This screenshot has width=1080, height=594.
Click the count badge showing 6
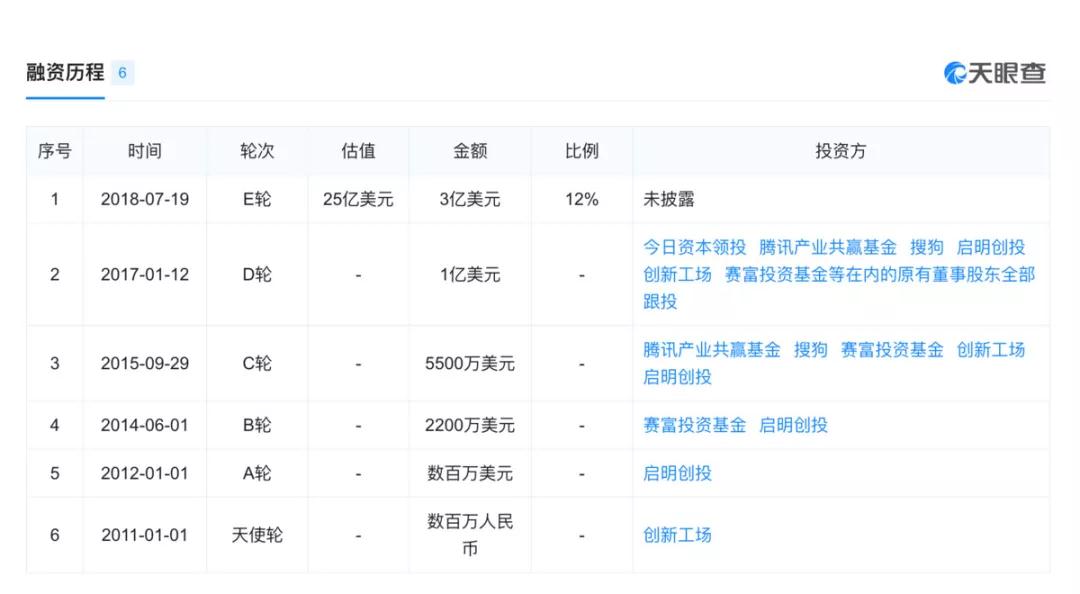click(122, 73)
